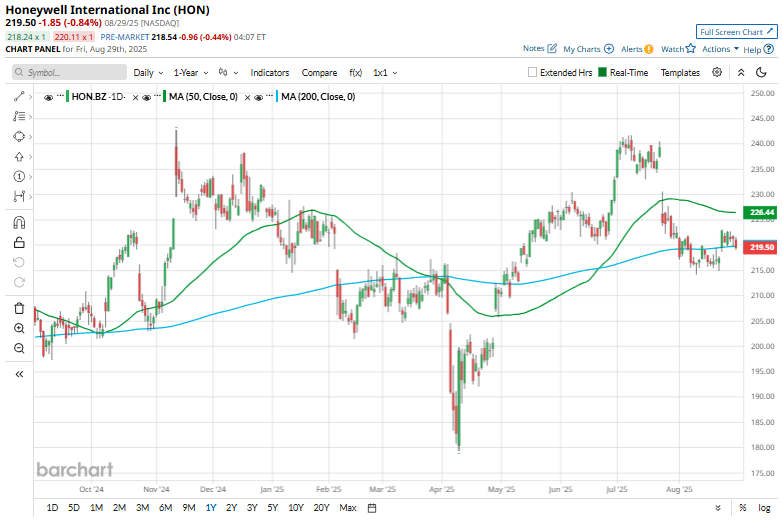Open the Notes editor icon
782x523 pixels.
click(x=552, y=48)
